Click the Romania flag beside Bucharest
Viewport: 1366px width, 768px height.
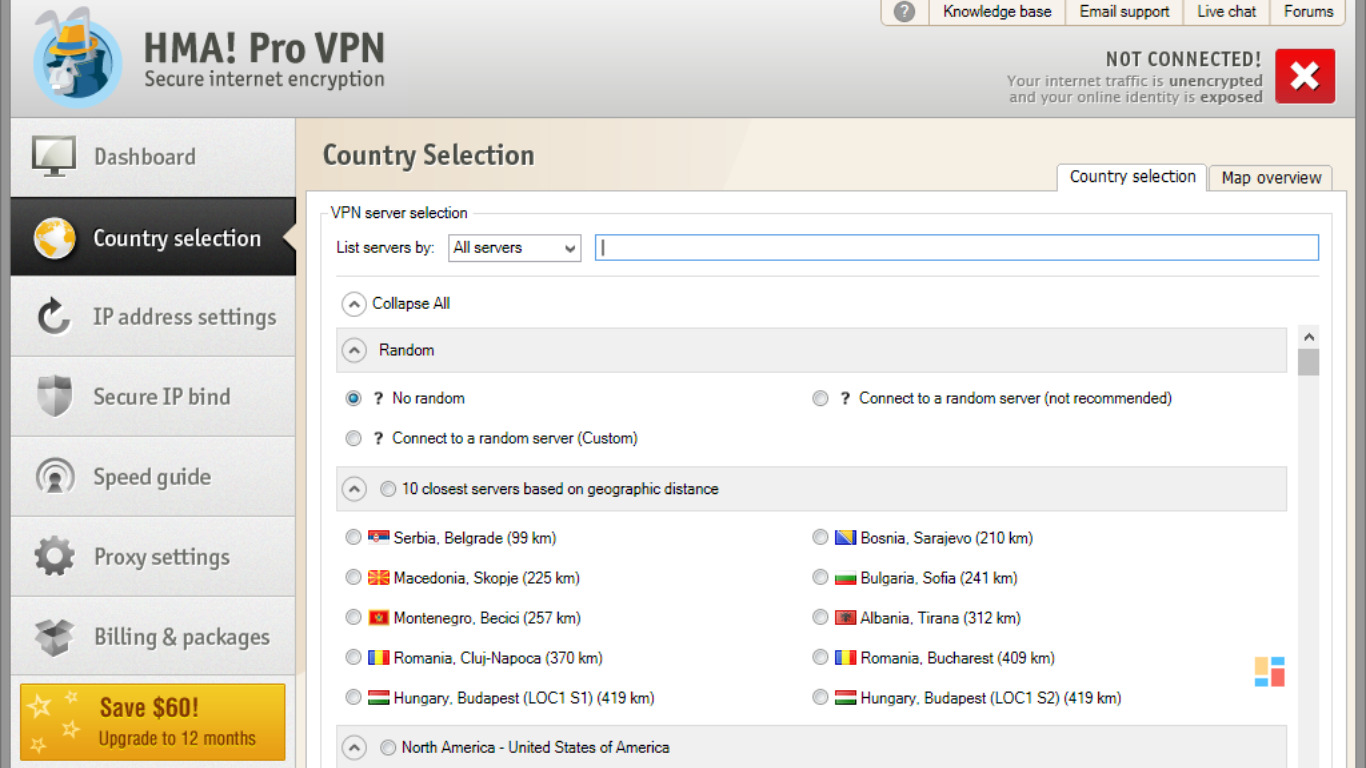pyautogui.click(x=845, y=658)
